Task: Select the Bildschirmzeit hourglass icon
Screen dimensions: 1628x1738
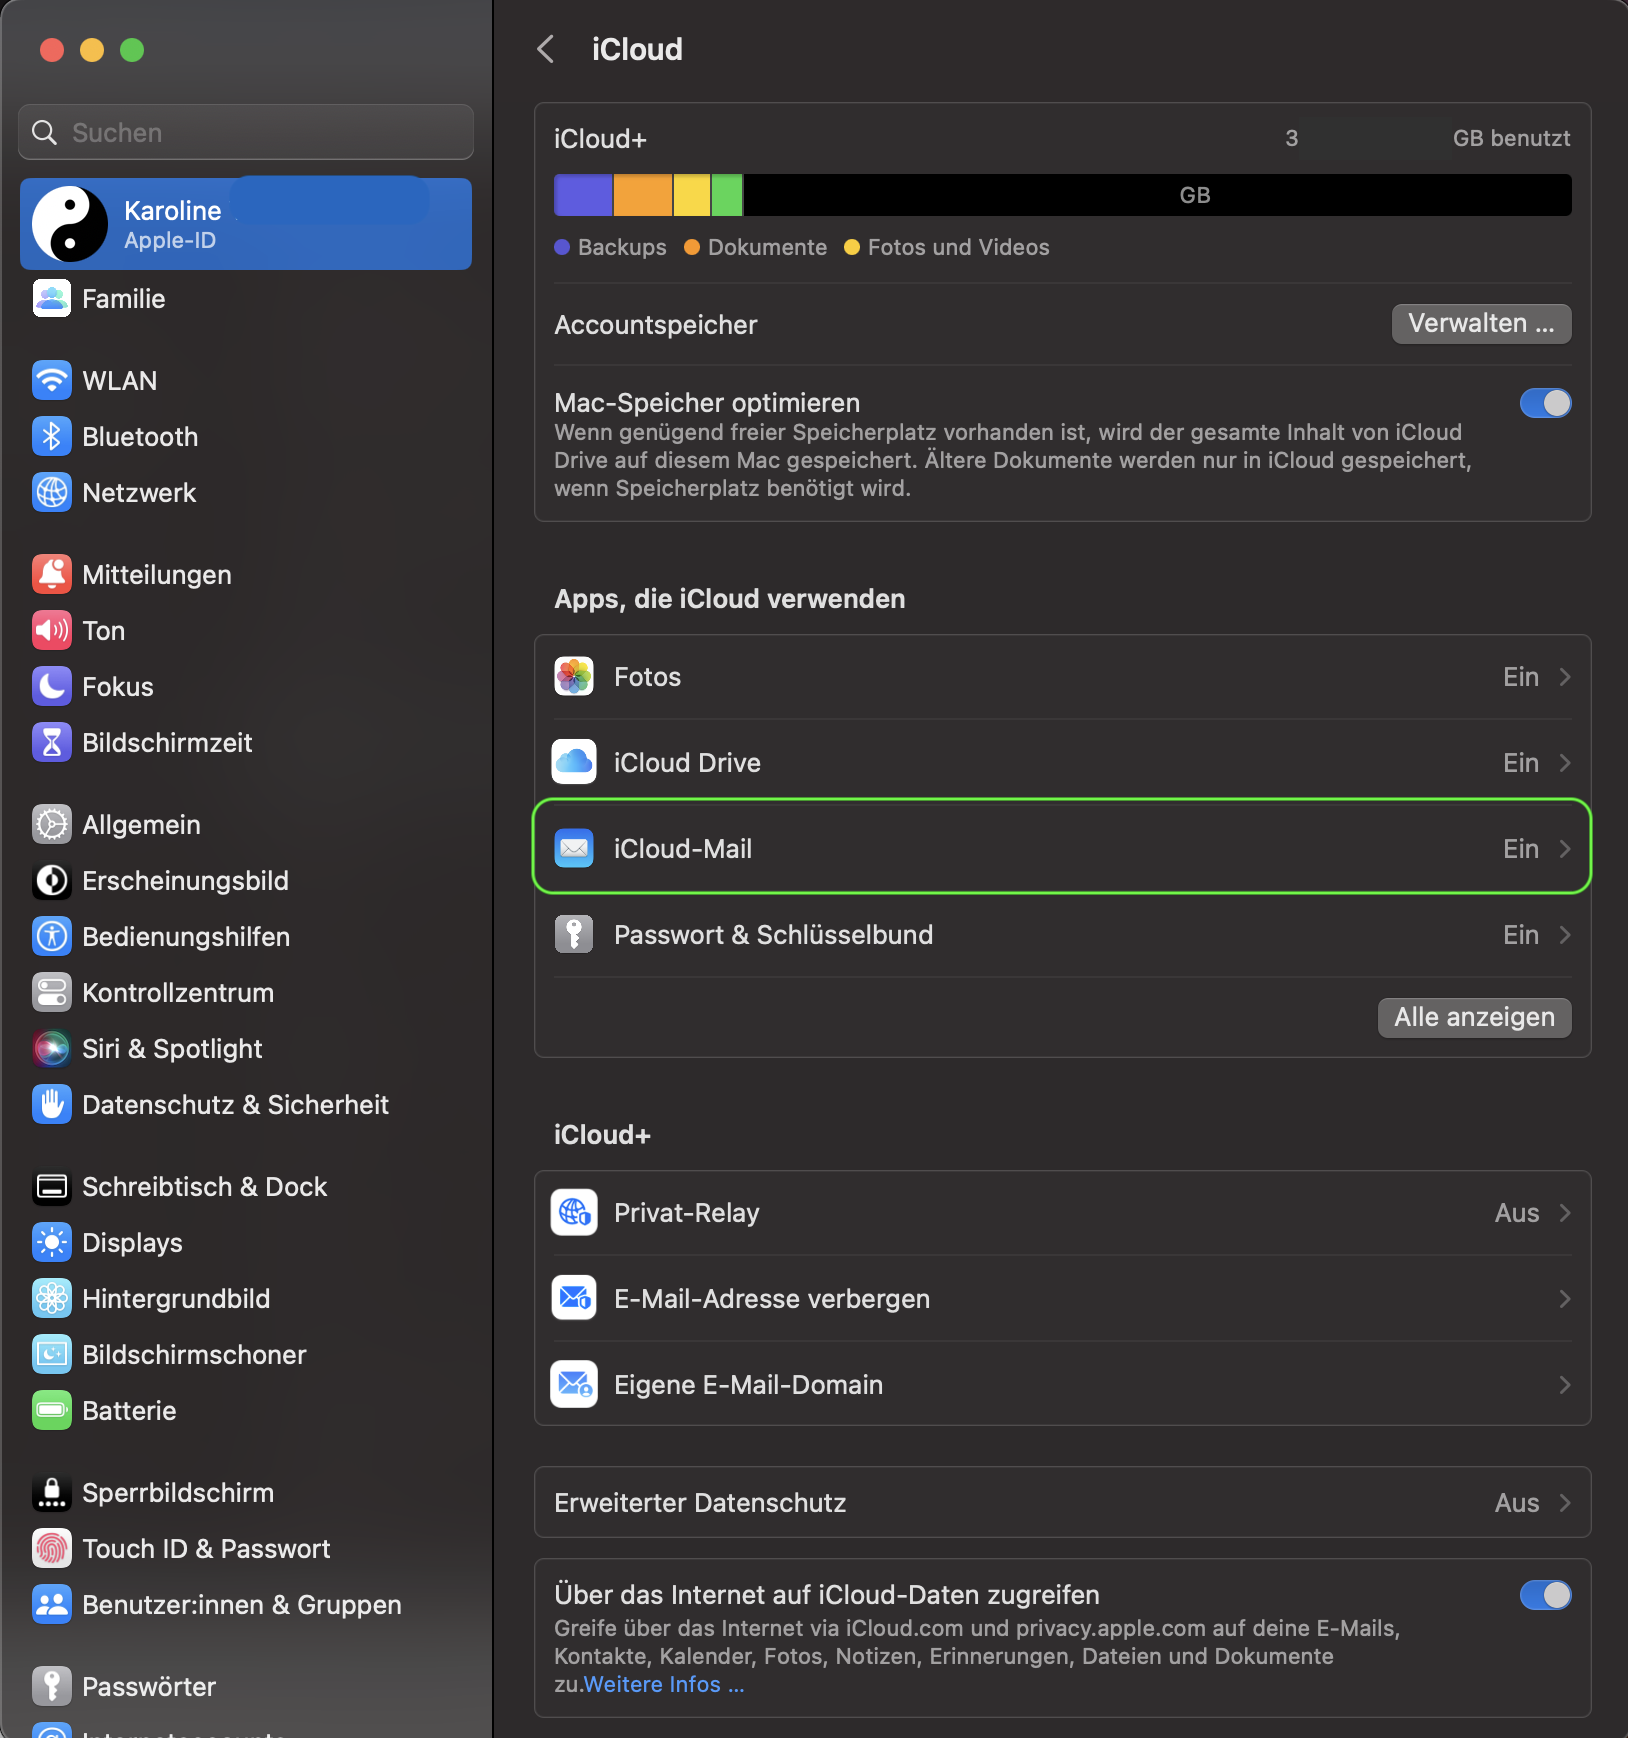Action: 52,742
